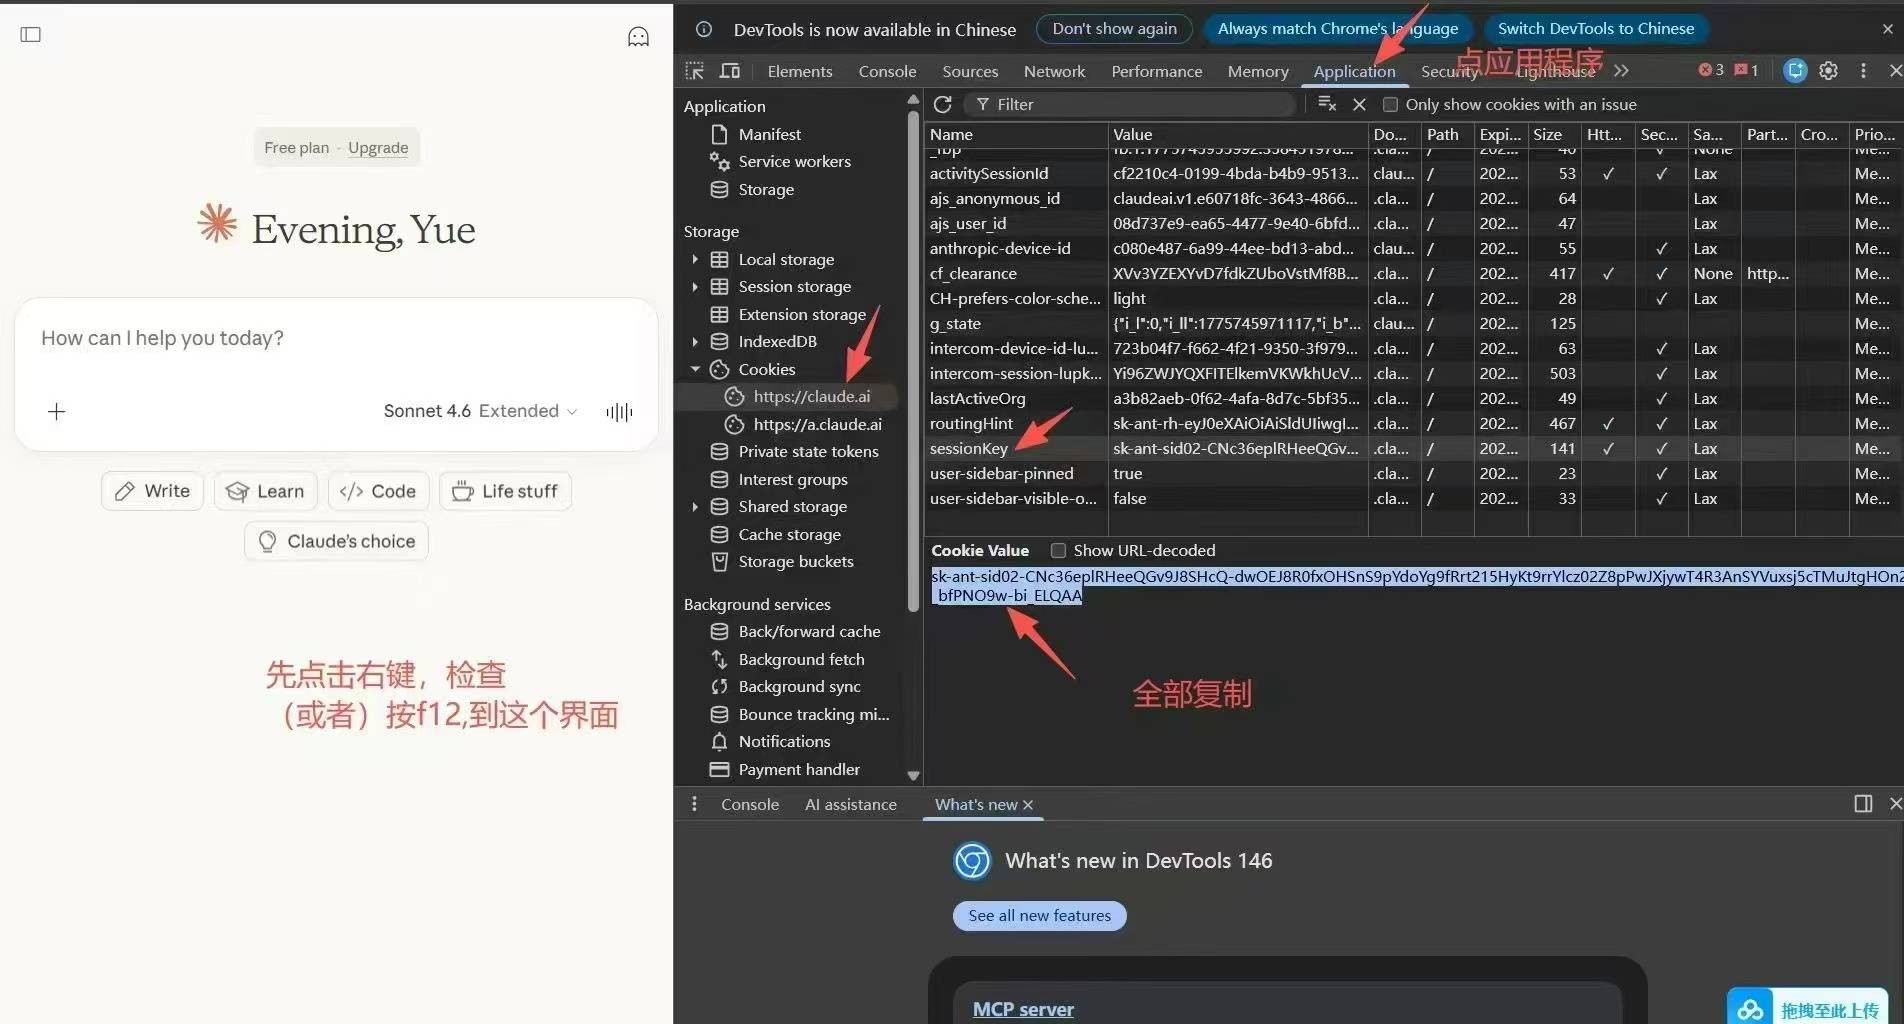Viewport: 1904px width, 1024px height.
Task: Switch to the Sources tab
Action: click(970, 71)
